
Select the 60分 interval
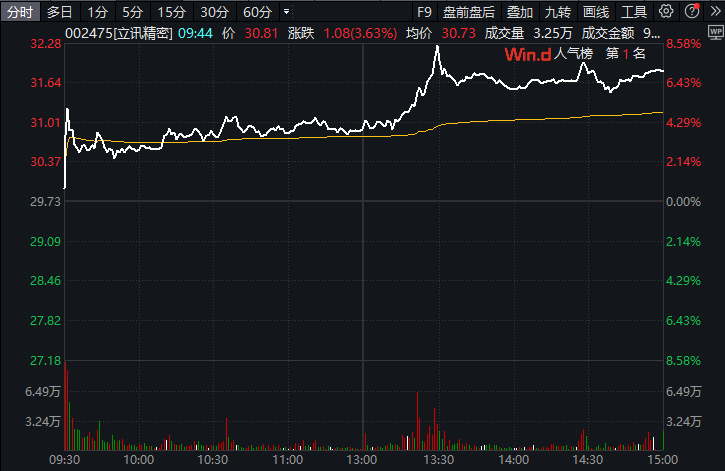pyautogui.click(x=257, y=12)
